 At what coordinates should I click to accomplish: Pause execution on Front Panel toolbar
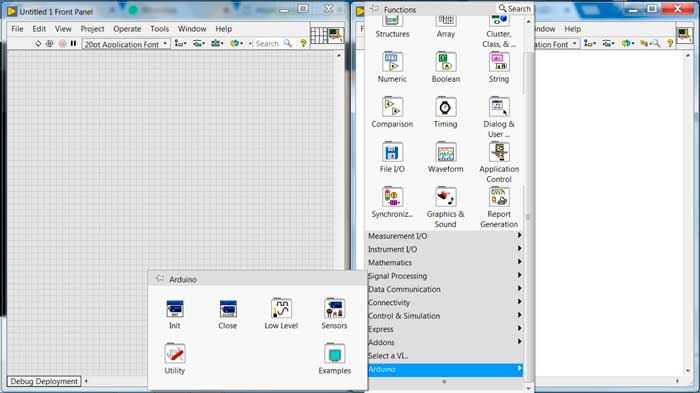(73, 43)
